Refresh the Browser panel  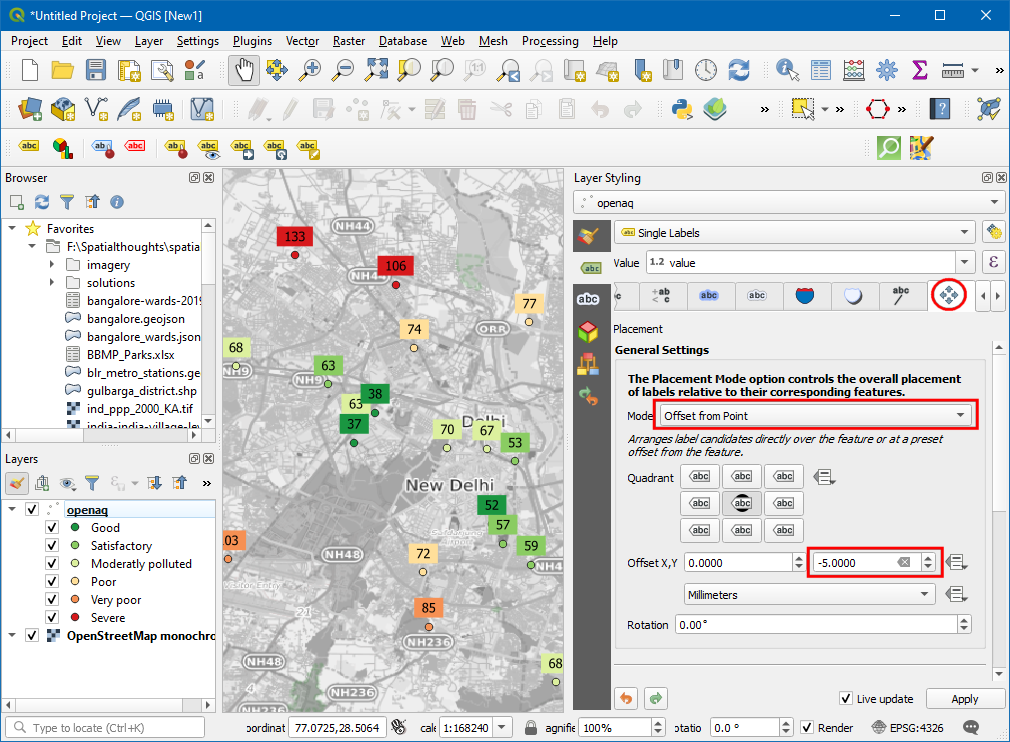pyautogui.click(x=42, y=202)
